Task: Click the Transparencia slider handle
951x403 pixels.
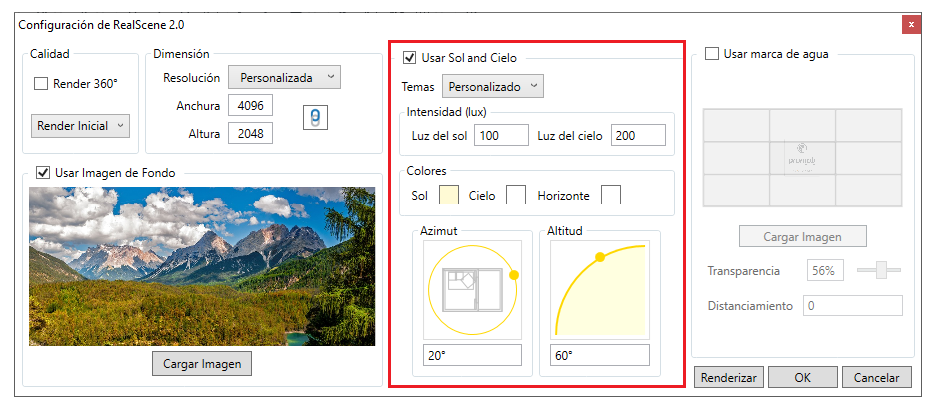Action: [882, 270]
